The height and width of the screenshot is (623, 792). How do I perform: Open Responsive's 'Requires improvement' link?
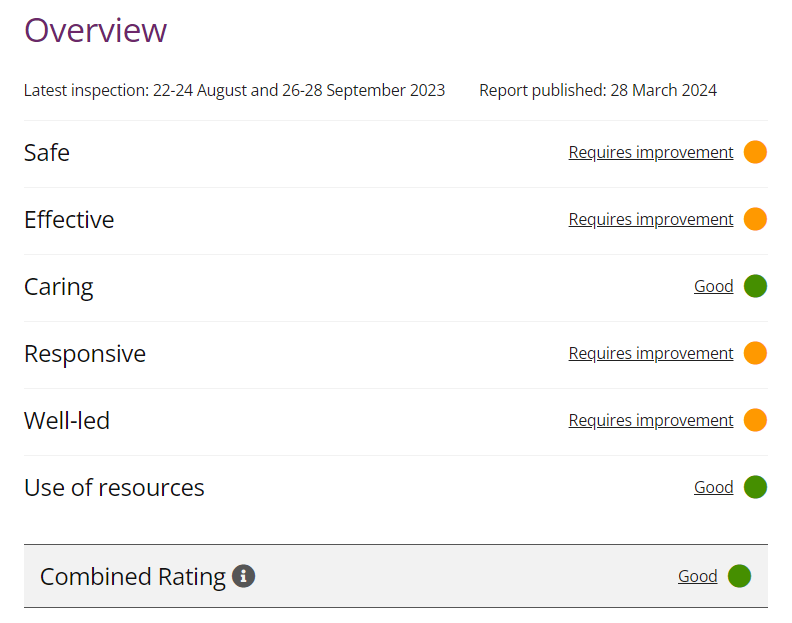(x=651, y=353)
